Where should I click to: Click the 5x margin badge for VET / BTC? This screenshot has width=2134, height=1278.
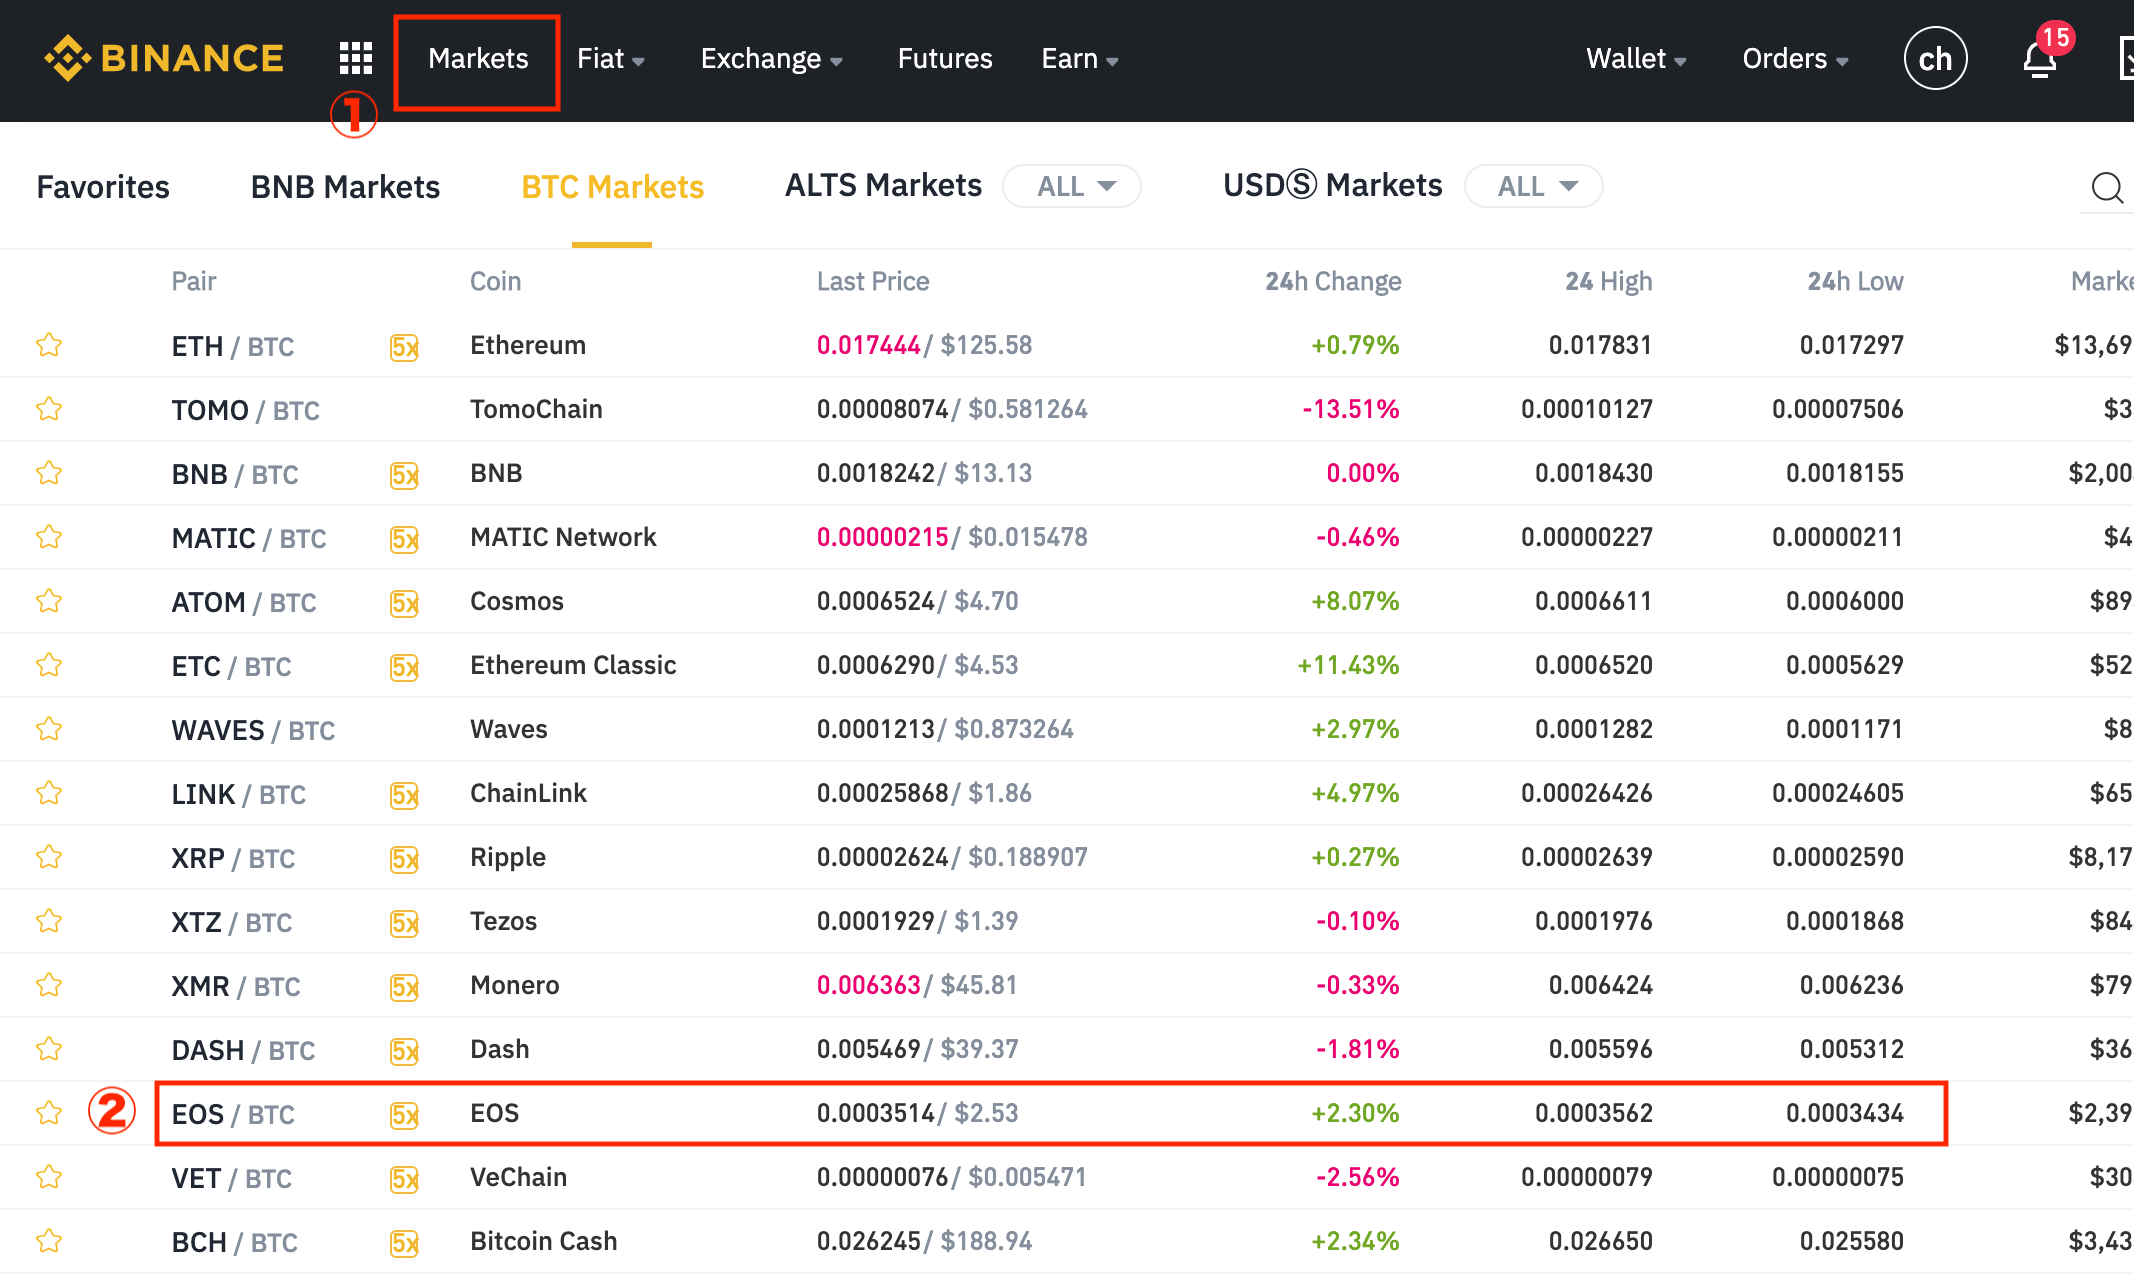[x=404, y=1179]
